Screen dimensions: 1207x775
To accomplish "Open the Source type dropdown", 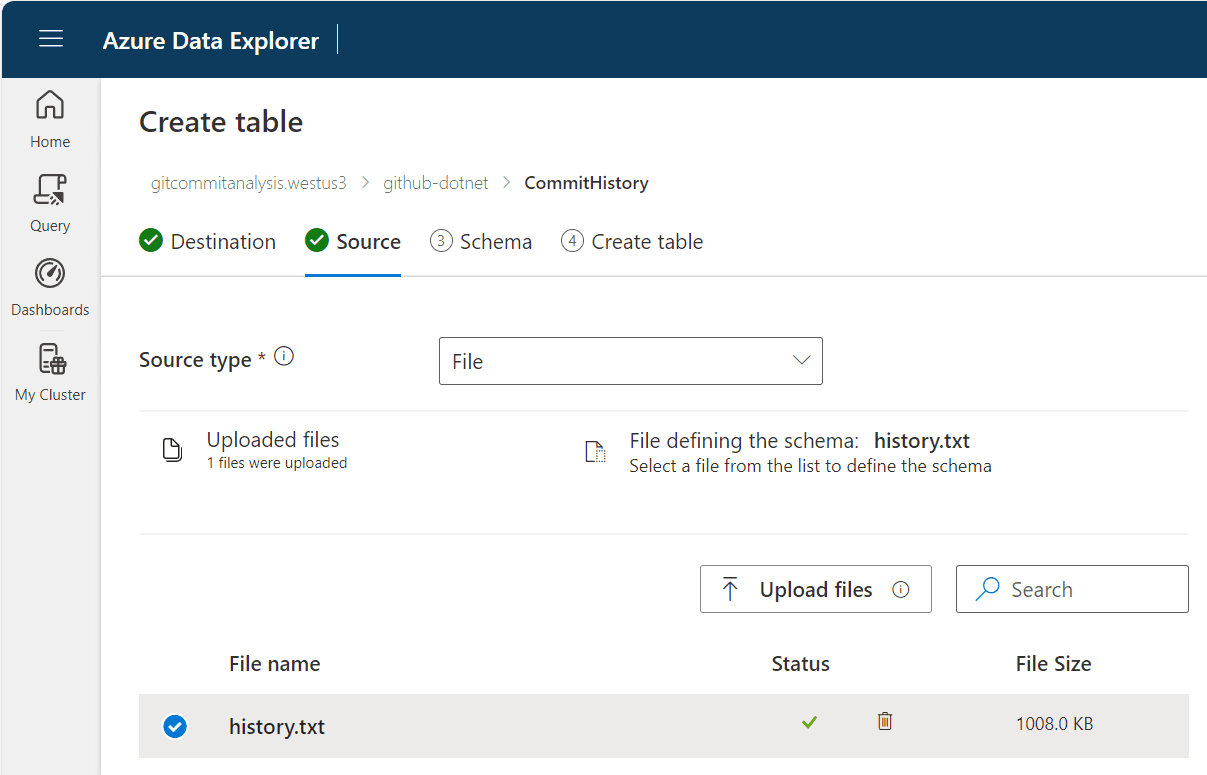I will [801, 361].
